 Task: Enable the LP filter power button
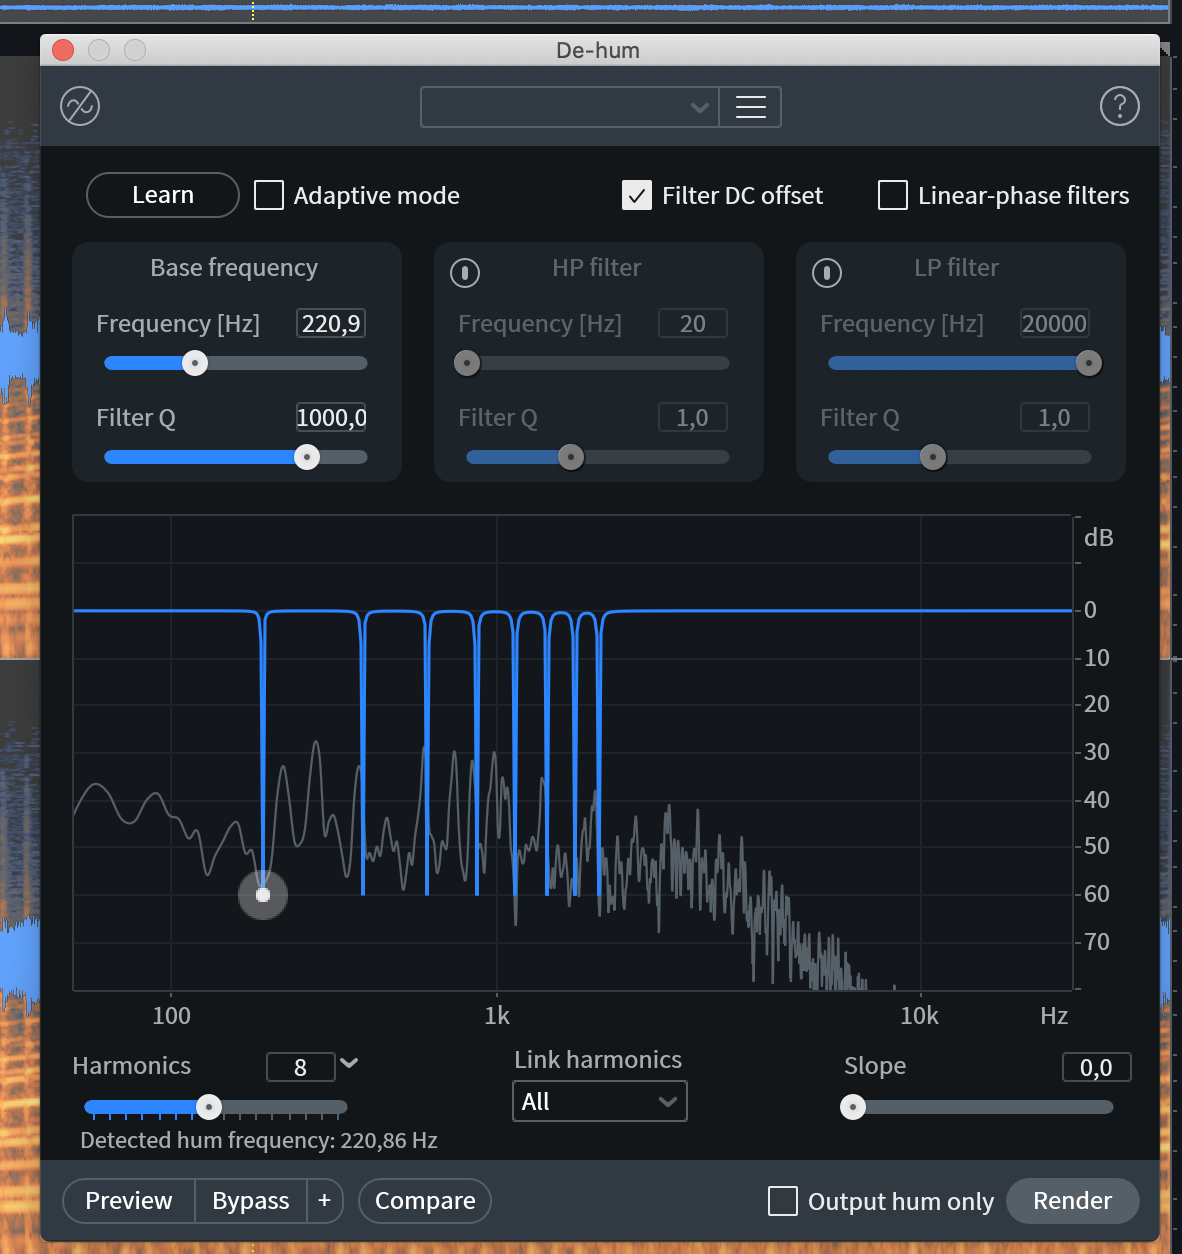pyautogui.click(x=827, y=272)
